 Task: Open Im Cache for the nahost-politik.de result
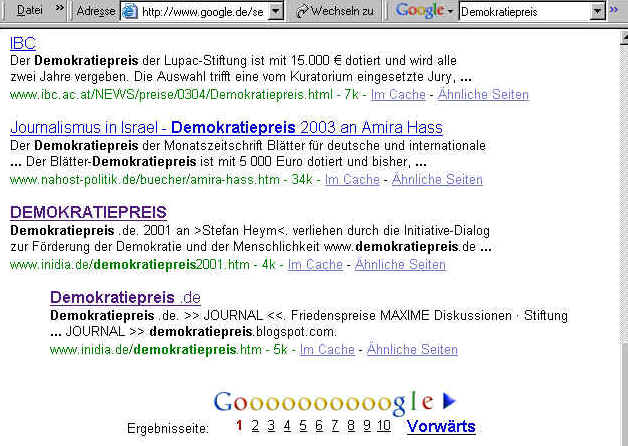click(352, 179)
